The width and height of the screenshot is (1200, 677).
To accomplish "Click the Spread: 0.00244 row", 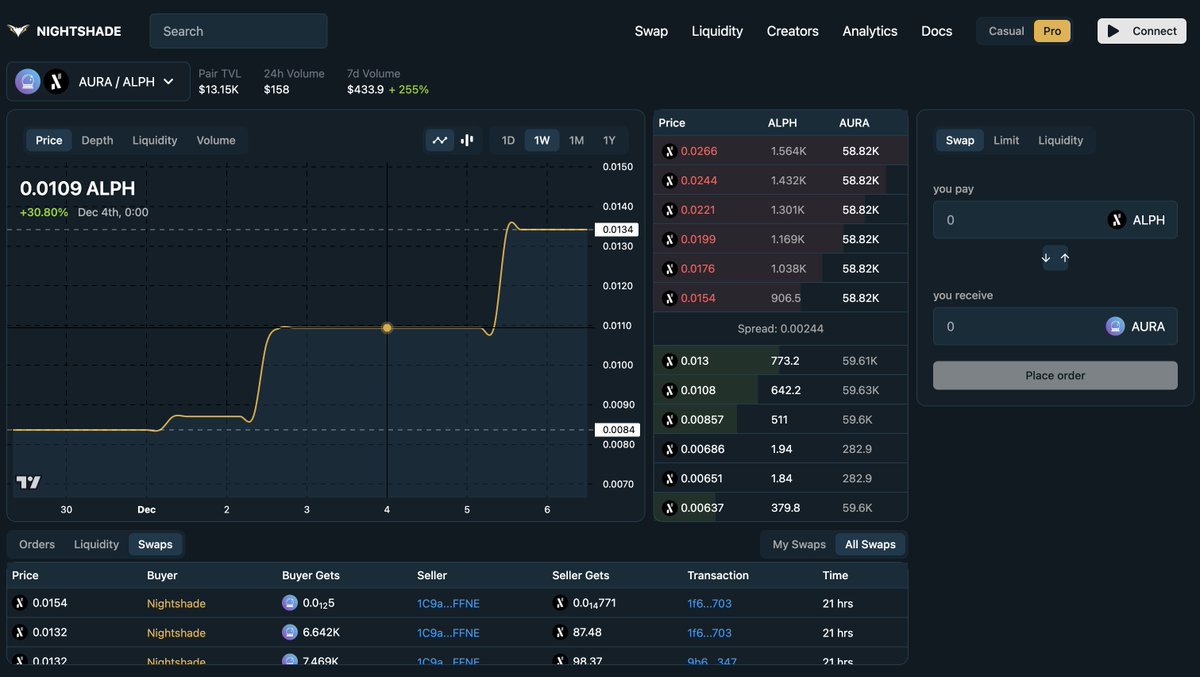I will point(781,328).
